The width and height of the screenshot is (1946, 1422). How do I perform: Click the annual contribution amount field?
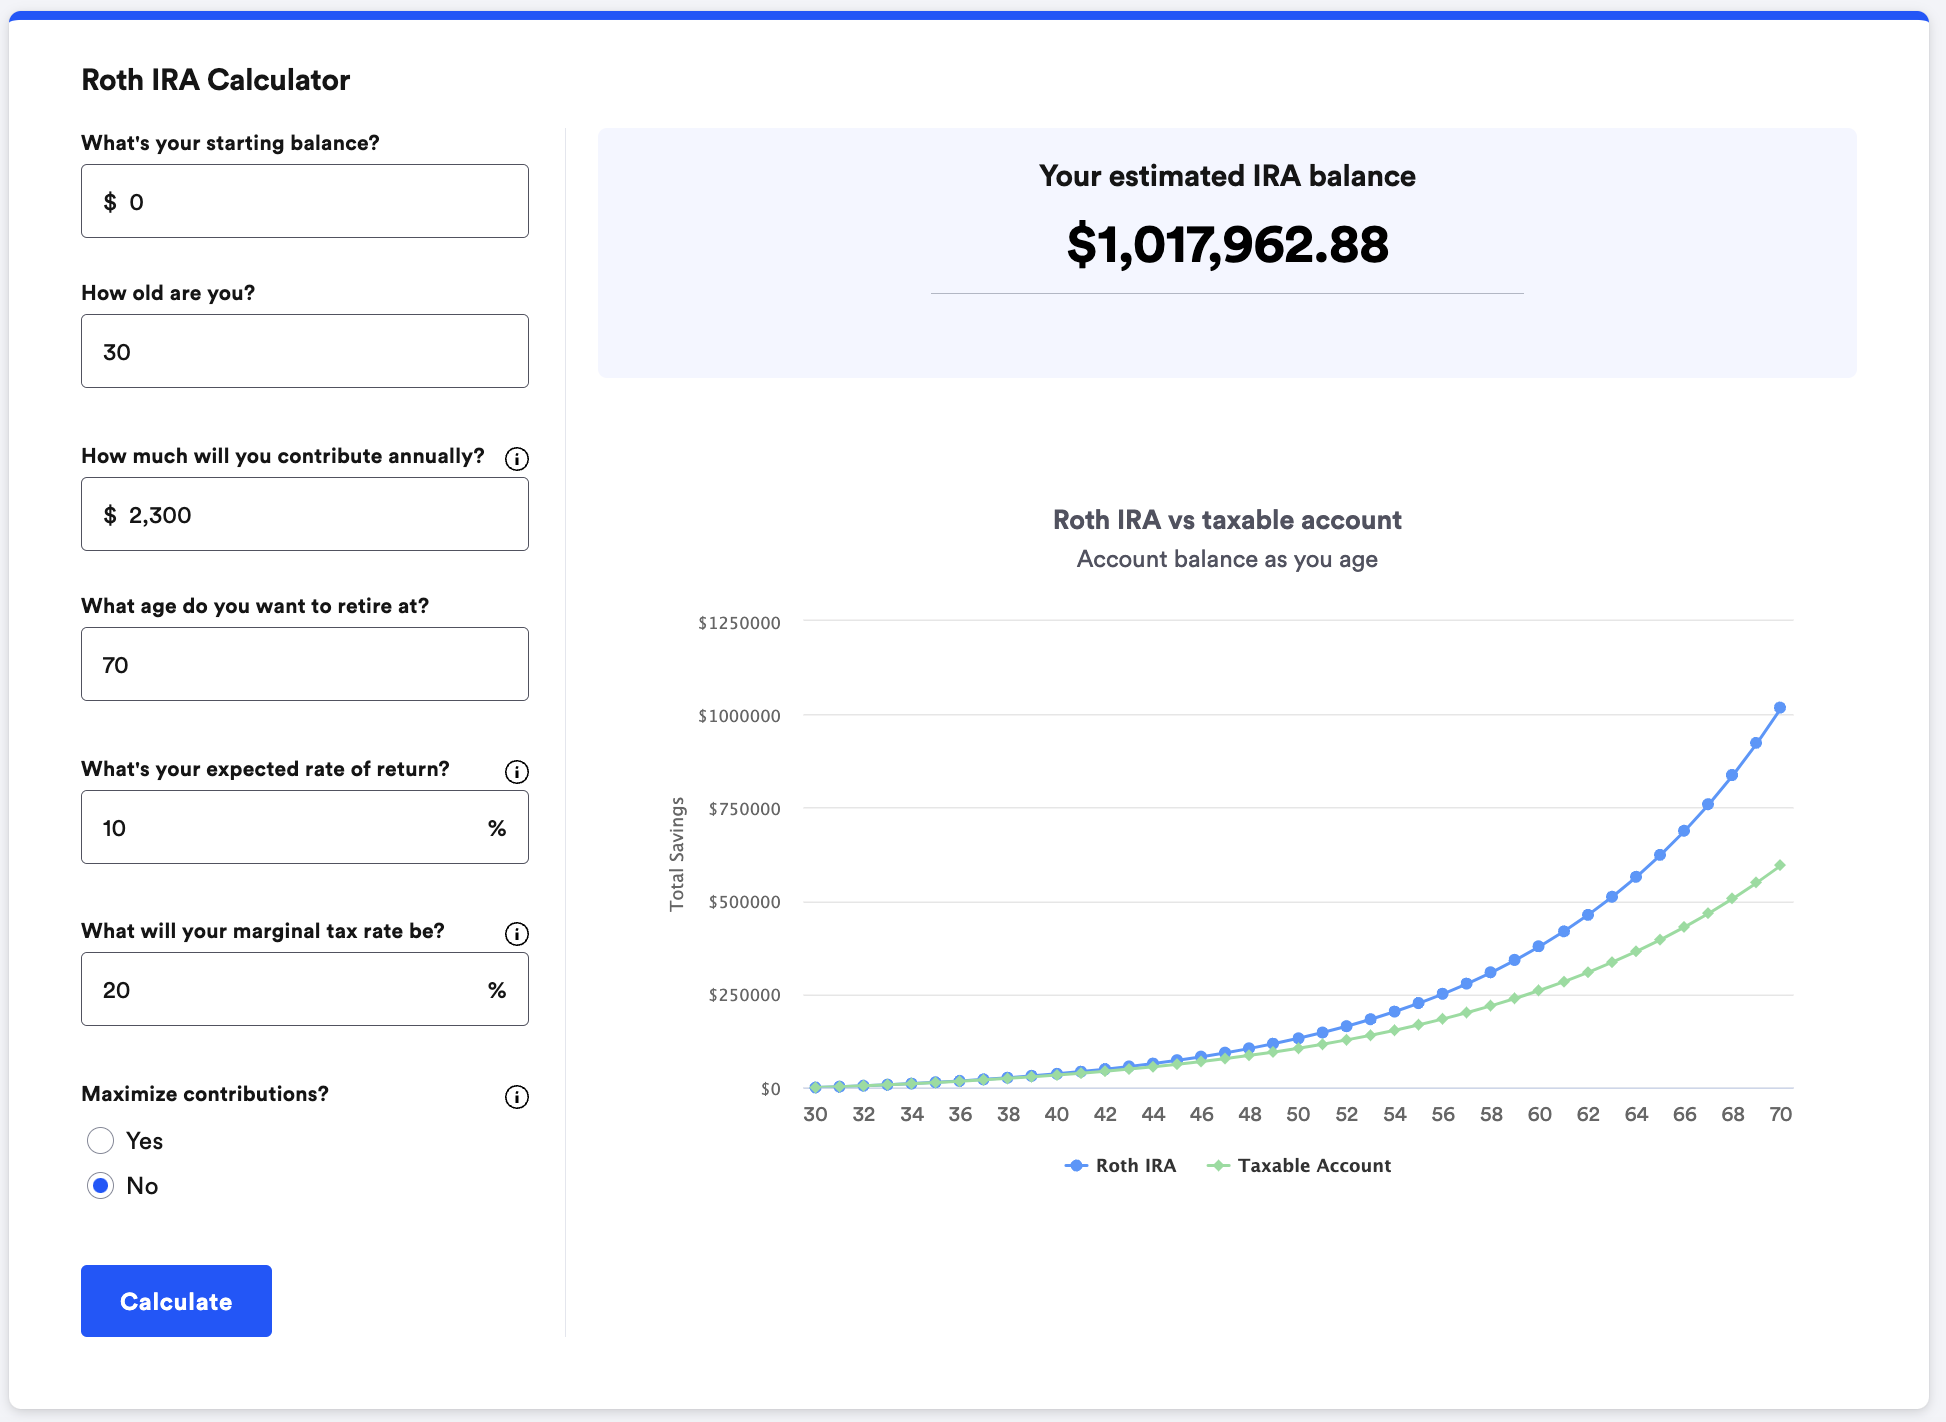305,515
